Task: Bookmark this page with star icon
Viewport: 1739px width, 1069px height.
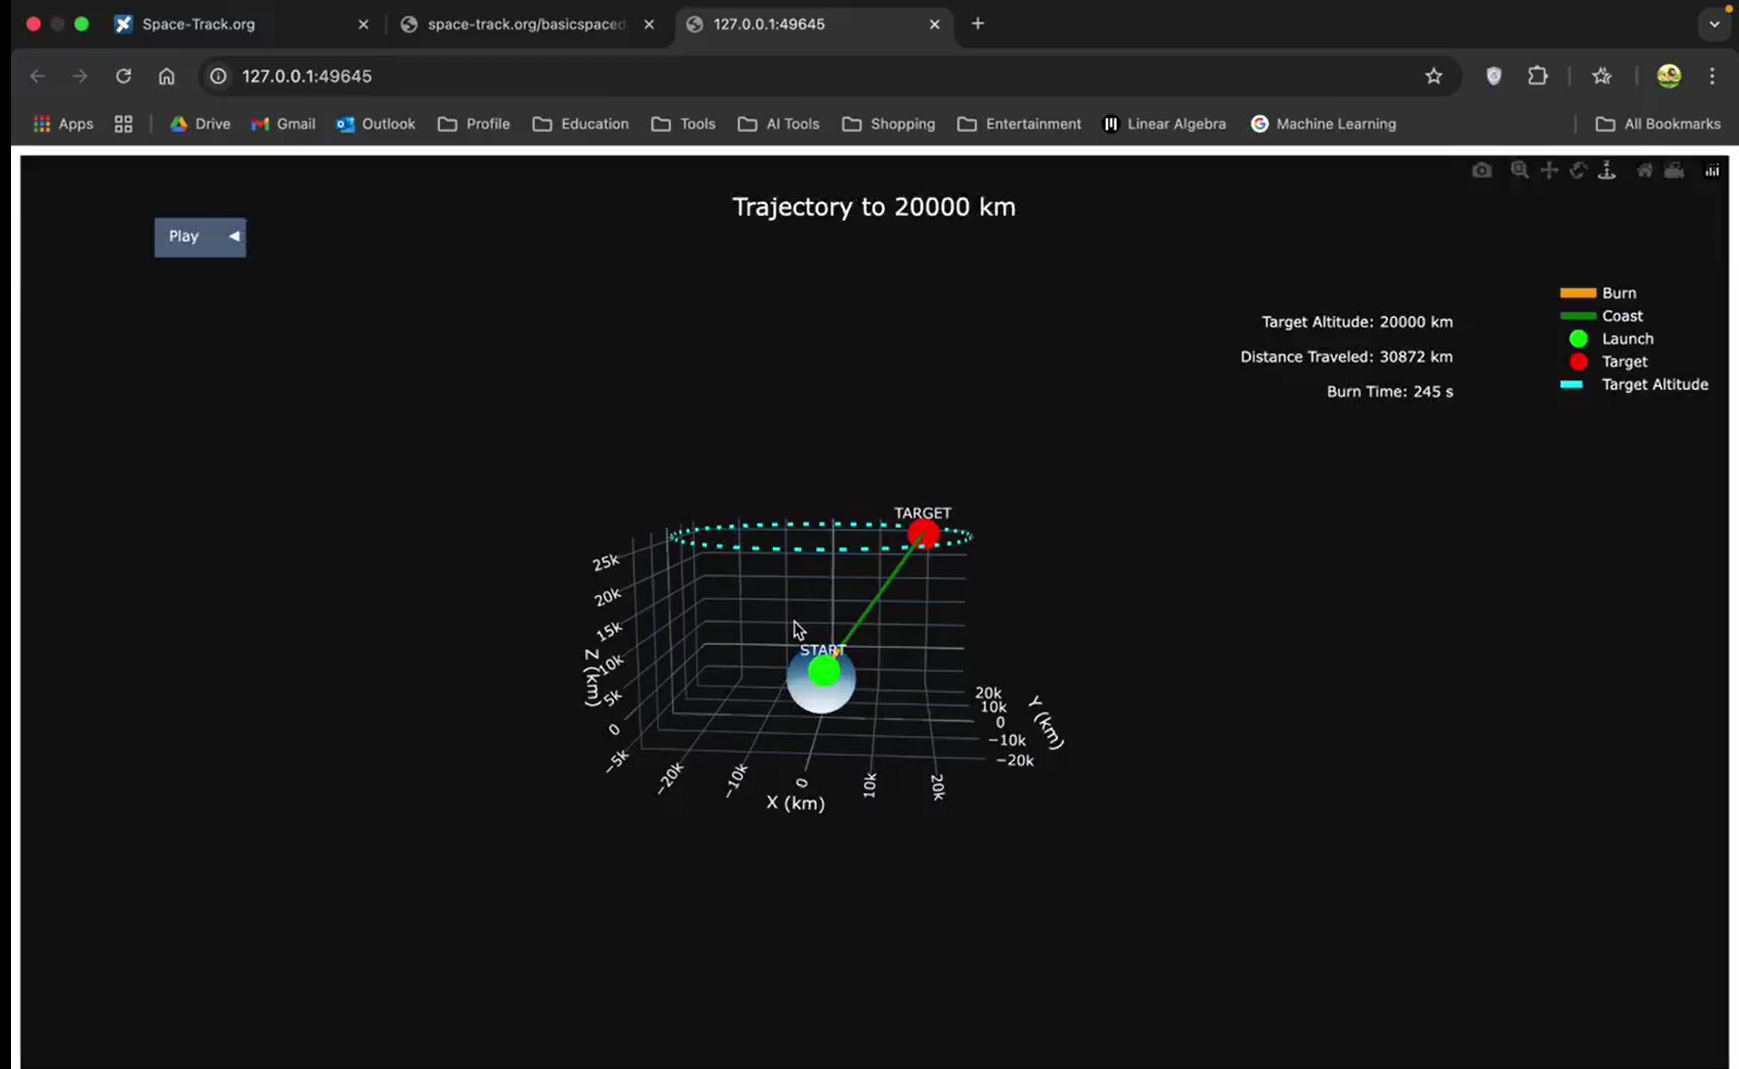Action: pos(1434,76)
